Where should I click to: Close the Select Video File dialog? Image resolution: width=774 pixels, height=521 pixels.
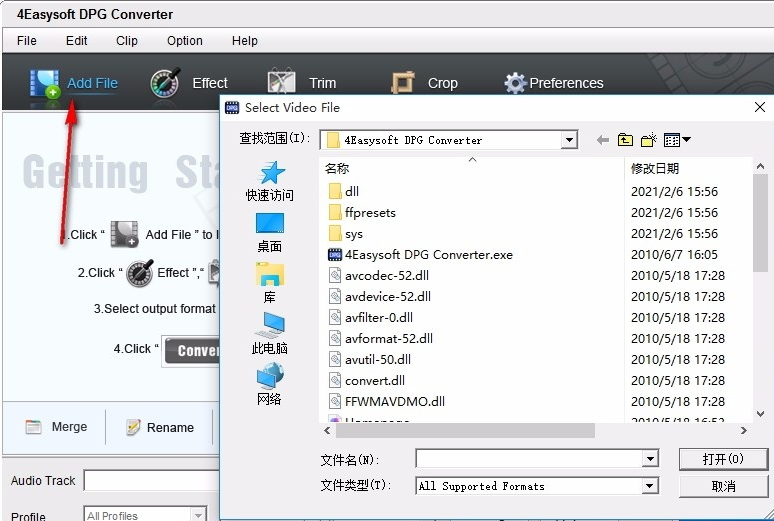[760, 107]
